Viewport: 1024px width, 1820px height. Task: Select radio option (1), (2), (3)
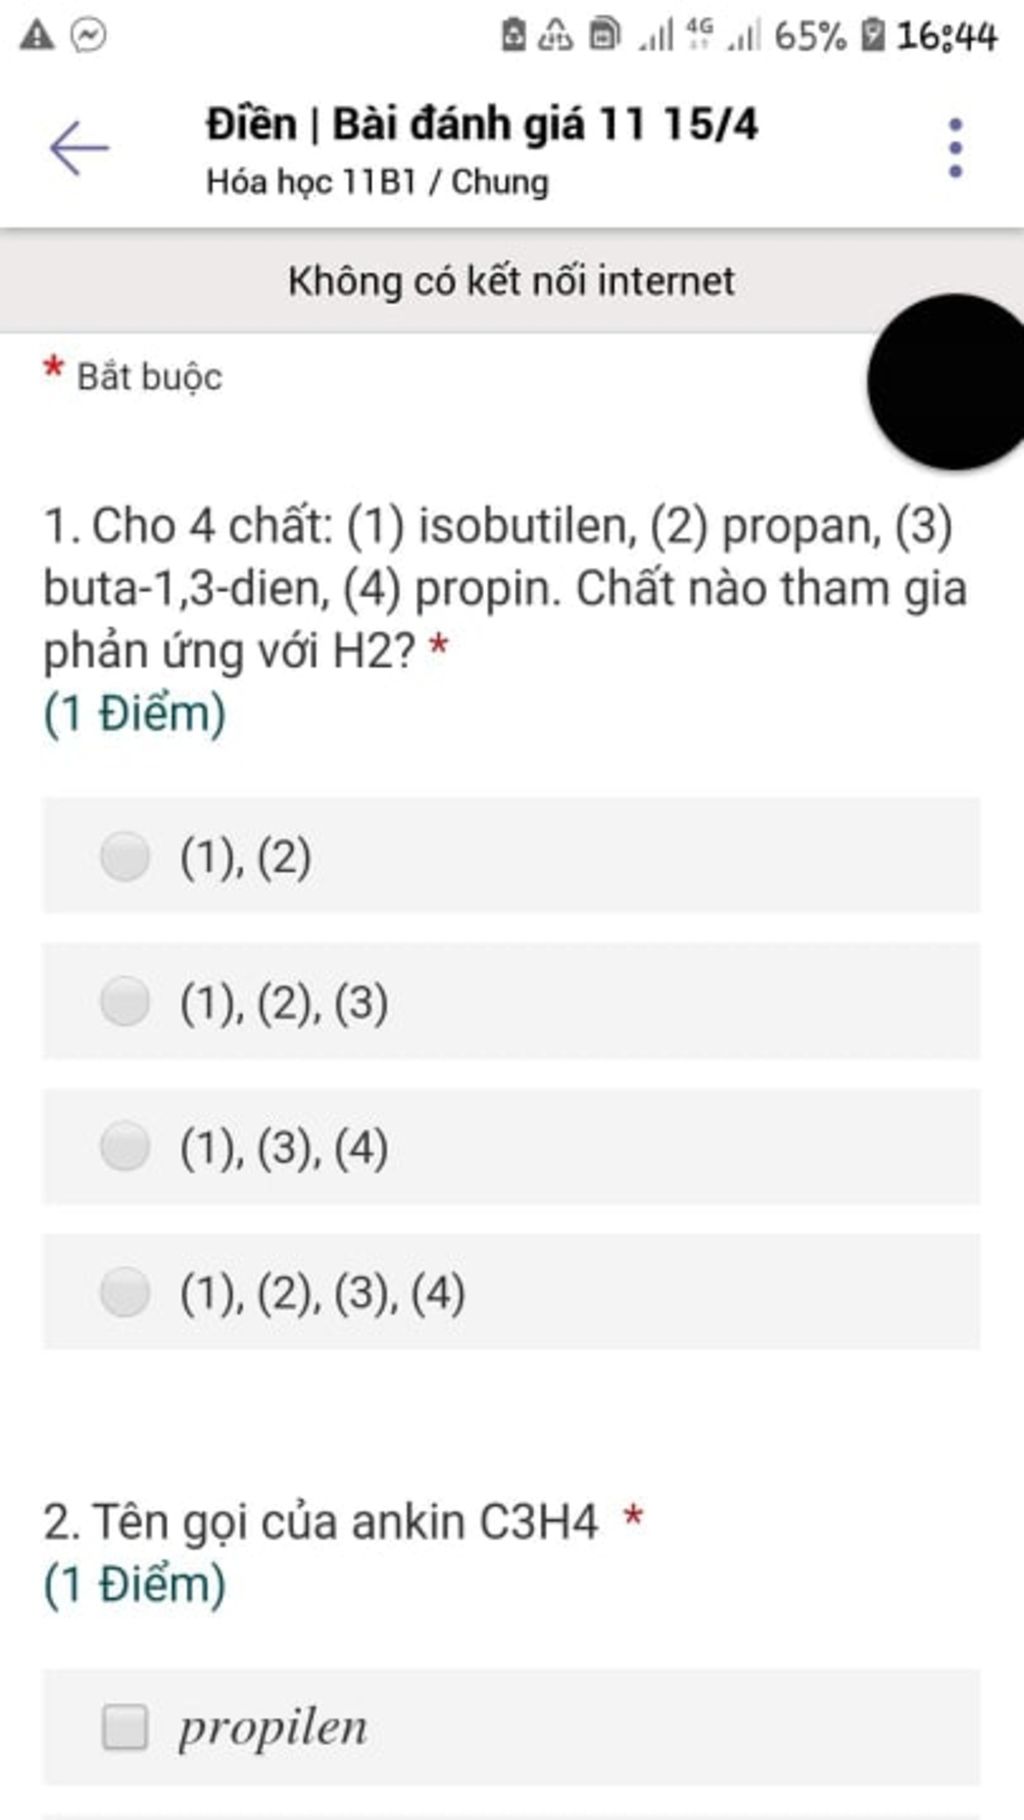point(511,1001)
